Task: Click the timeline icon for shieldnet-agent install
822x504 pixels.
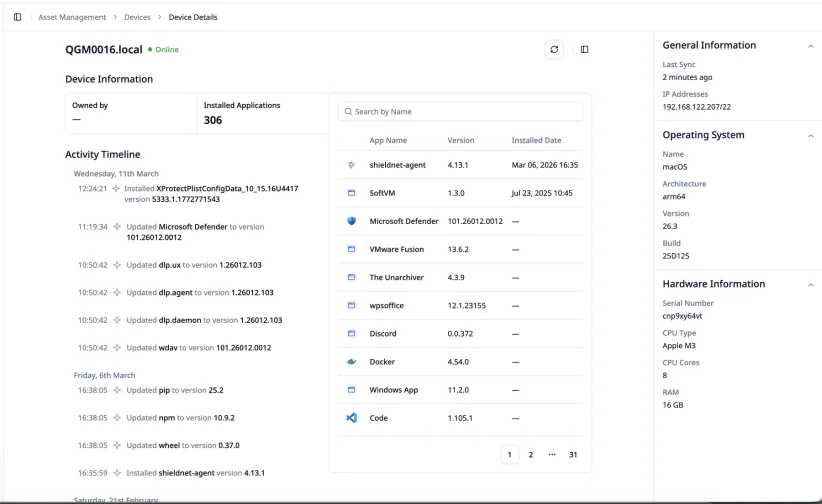Action: coord(117,473)
